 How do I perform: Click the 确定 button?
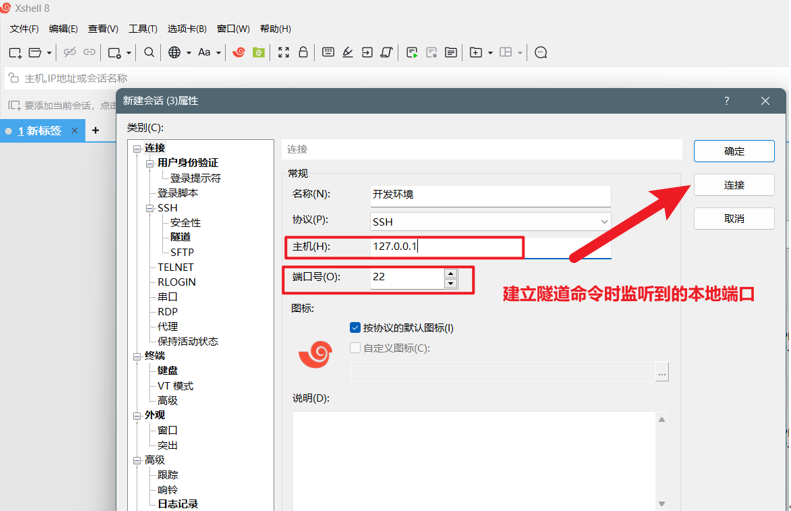734,151
